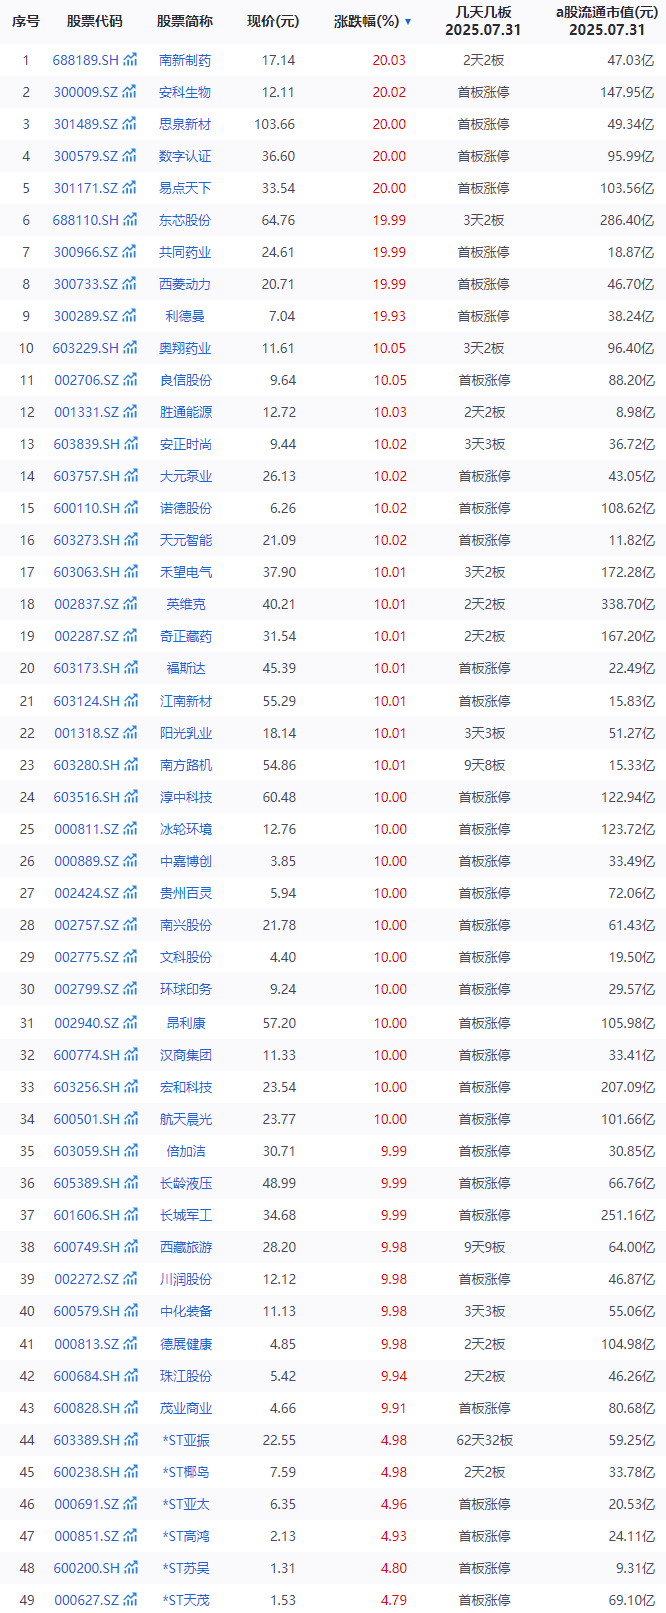This screenshot has width=666, height=1613.
Task: Open chart icon beside 300966.SZ
Action: 130,252
